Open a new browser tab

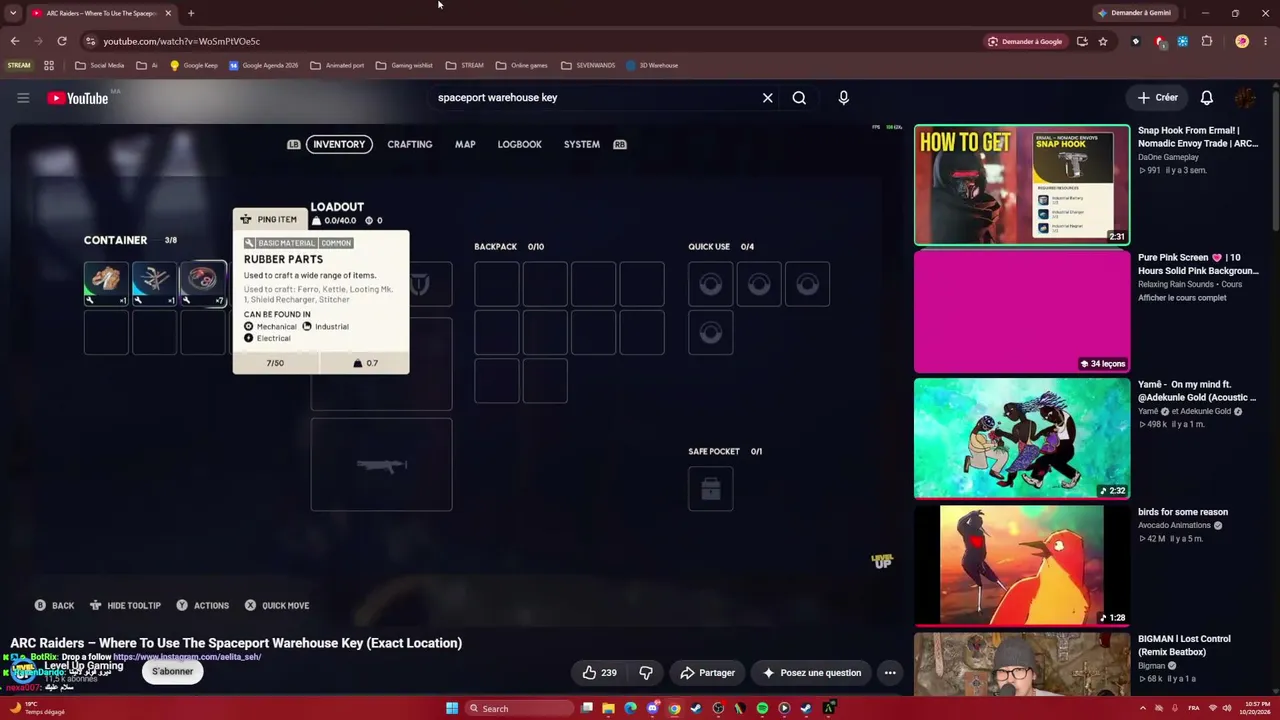click(191, 13)
